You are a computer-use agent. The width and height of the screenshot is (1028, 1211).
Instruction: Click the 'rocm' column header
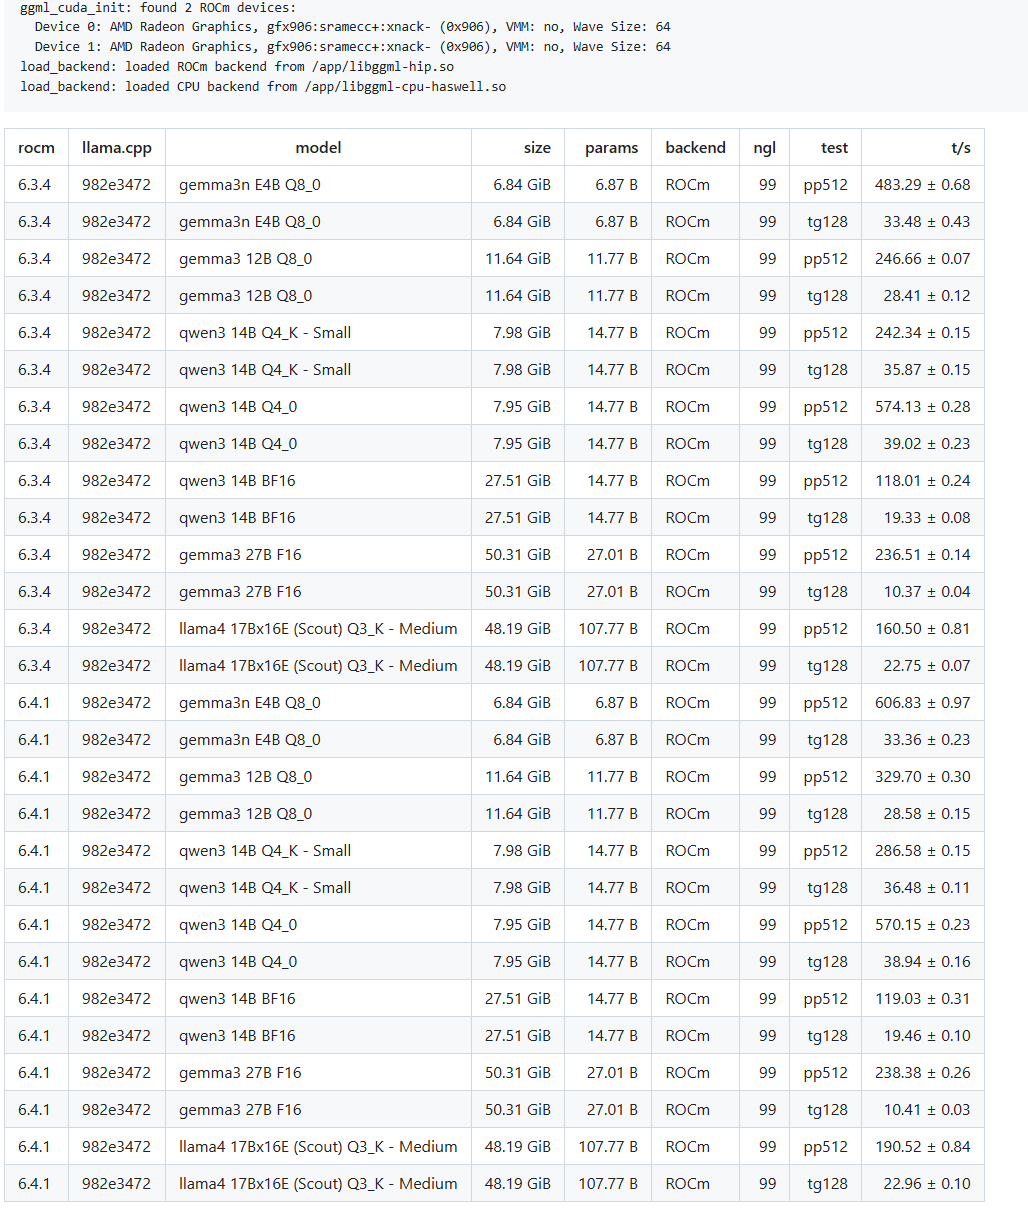point(36,148)
